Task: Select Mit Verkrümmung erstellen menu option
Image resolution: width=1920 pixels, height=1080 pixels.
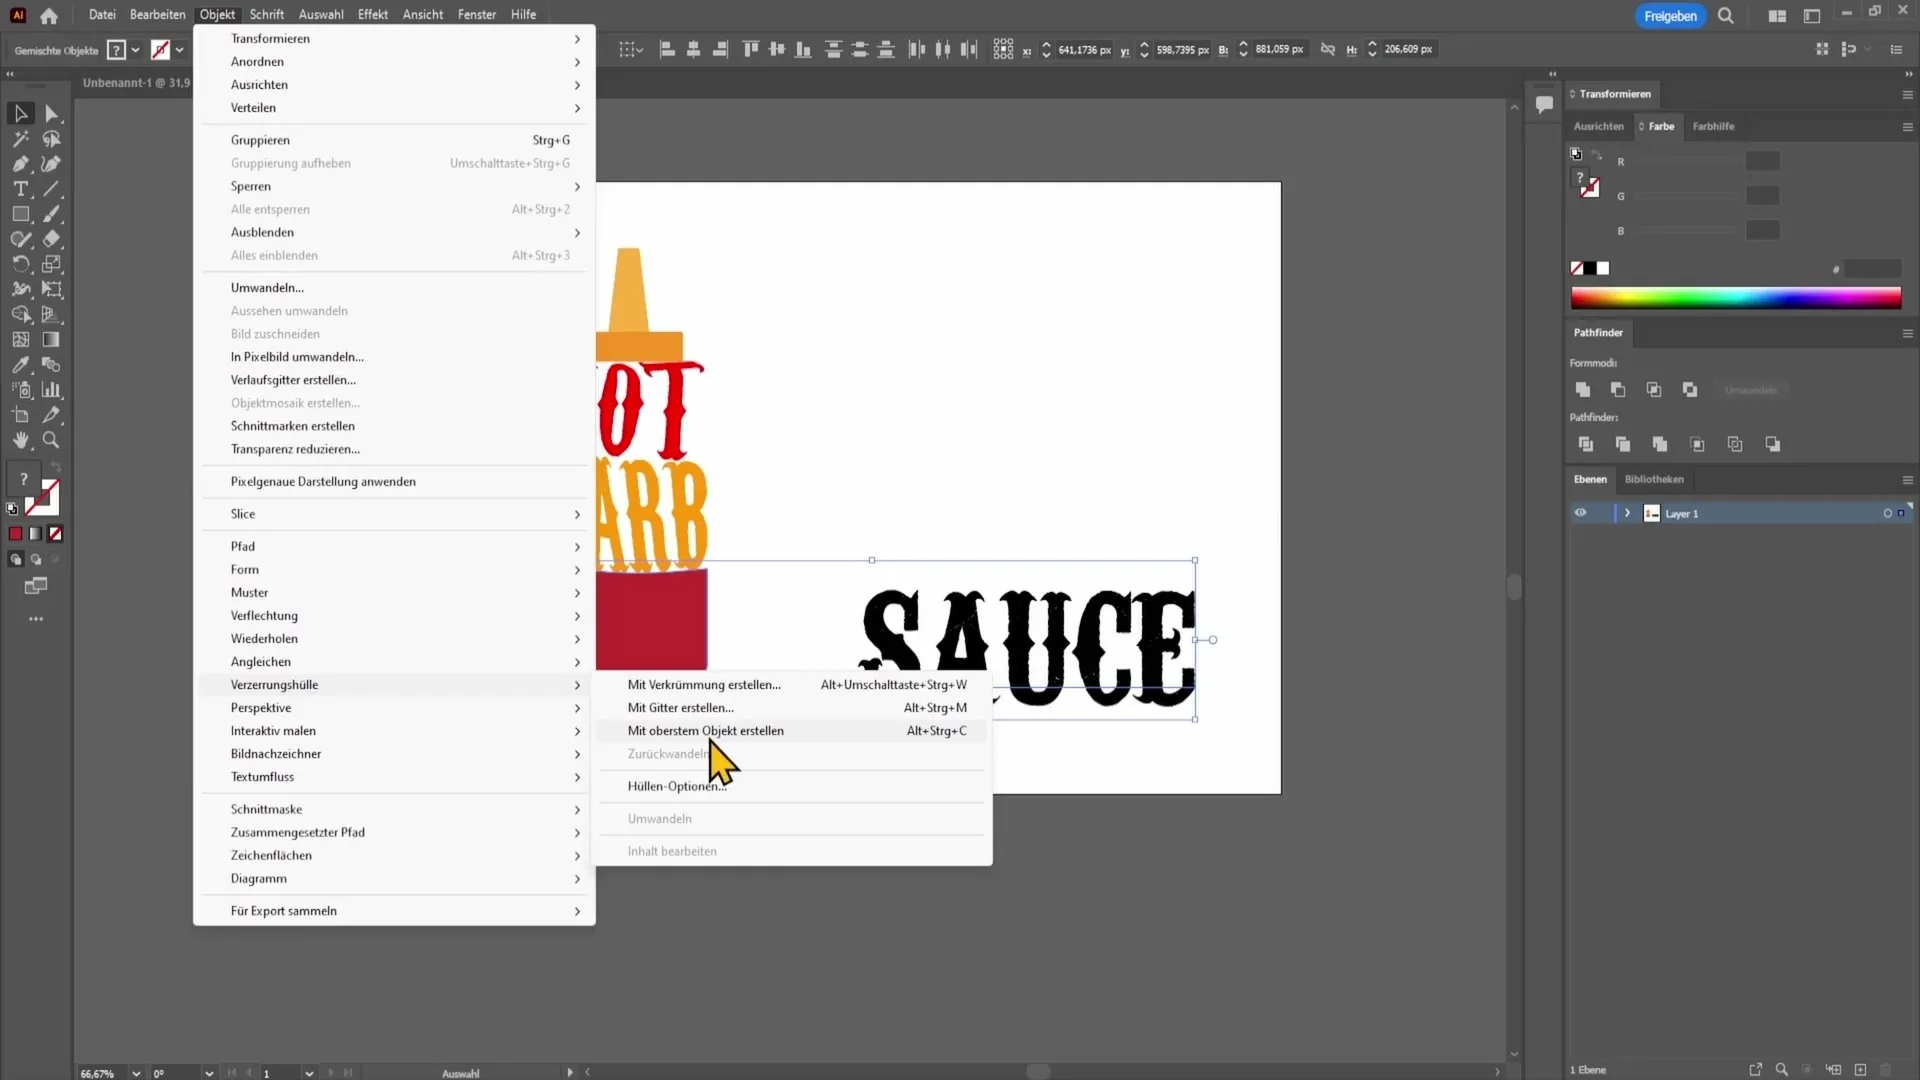Action: [x=704, y=683]
